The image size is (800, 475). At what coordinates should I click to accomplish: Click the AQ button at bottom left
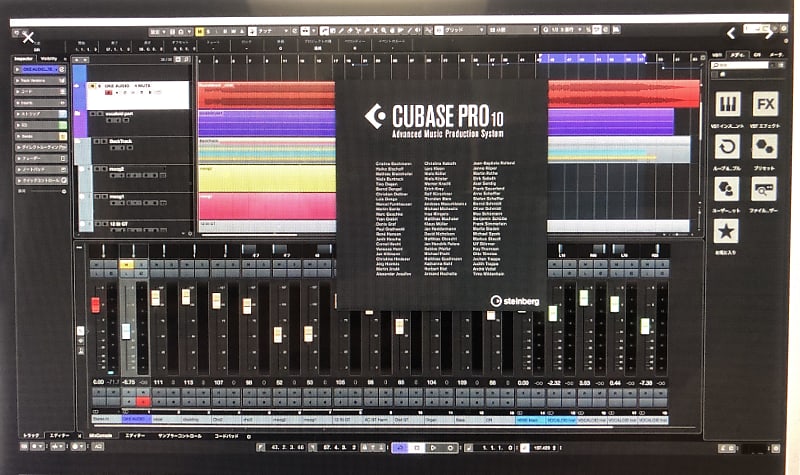(98, 446)
